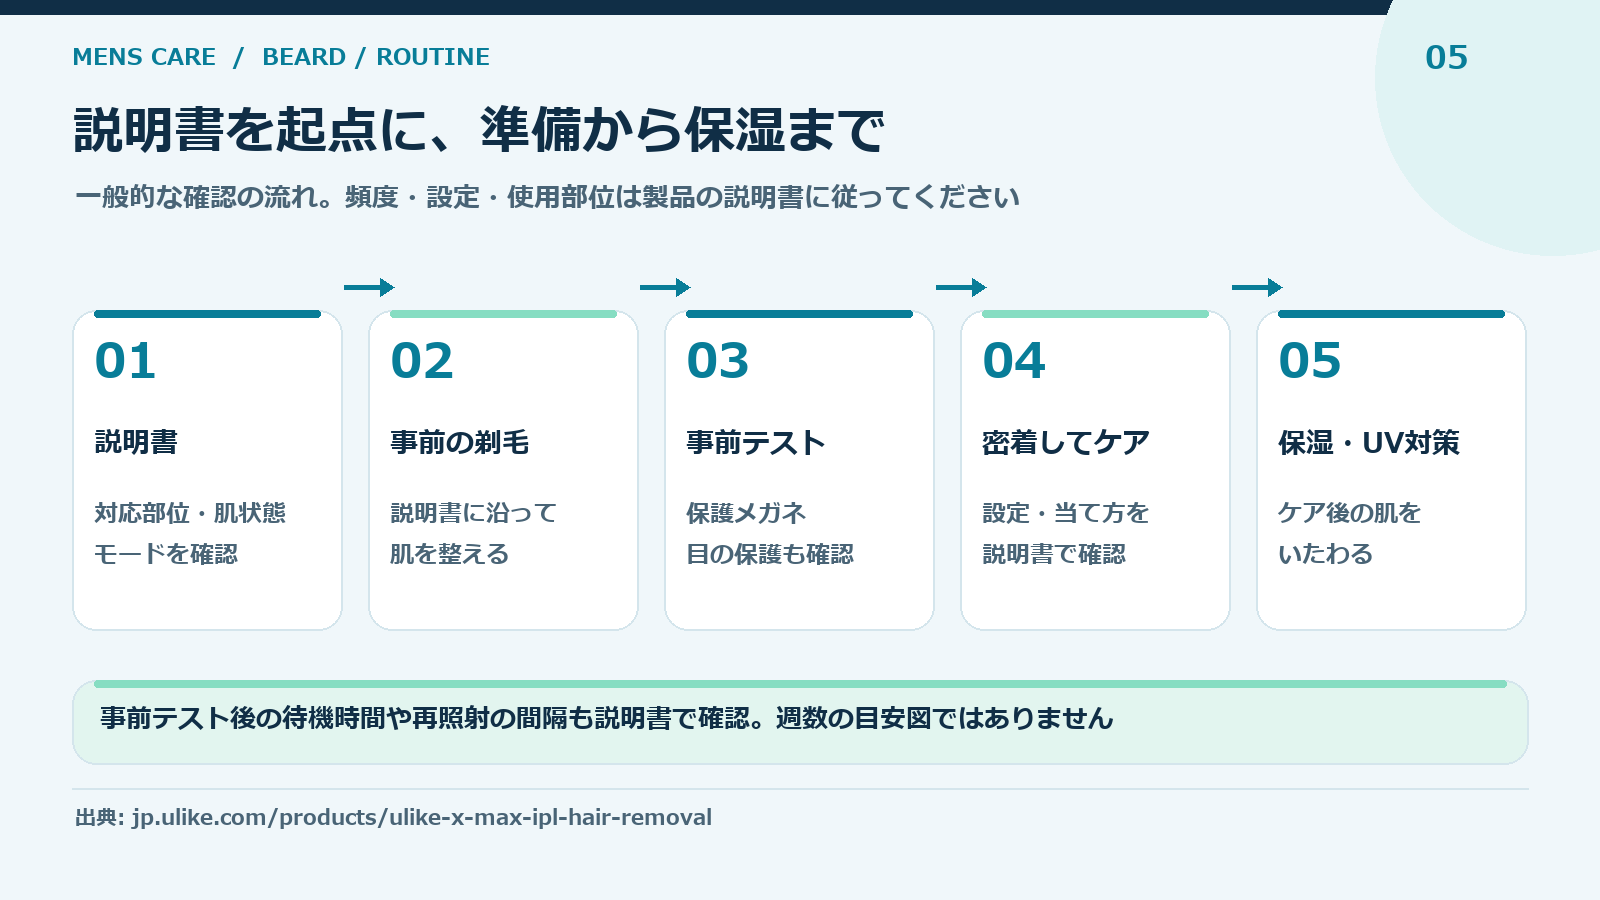
Task: Click the step number 02
Action: pyautogui.click(x=421, y=361)
